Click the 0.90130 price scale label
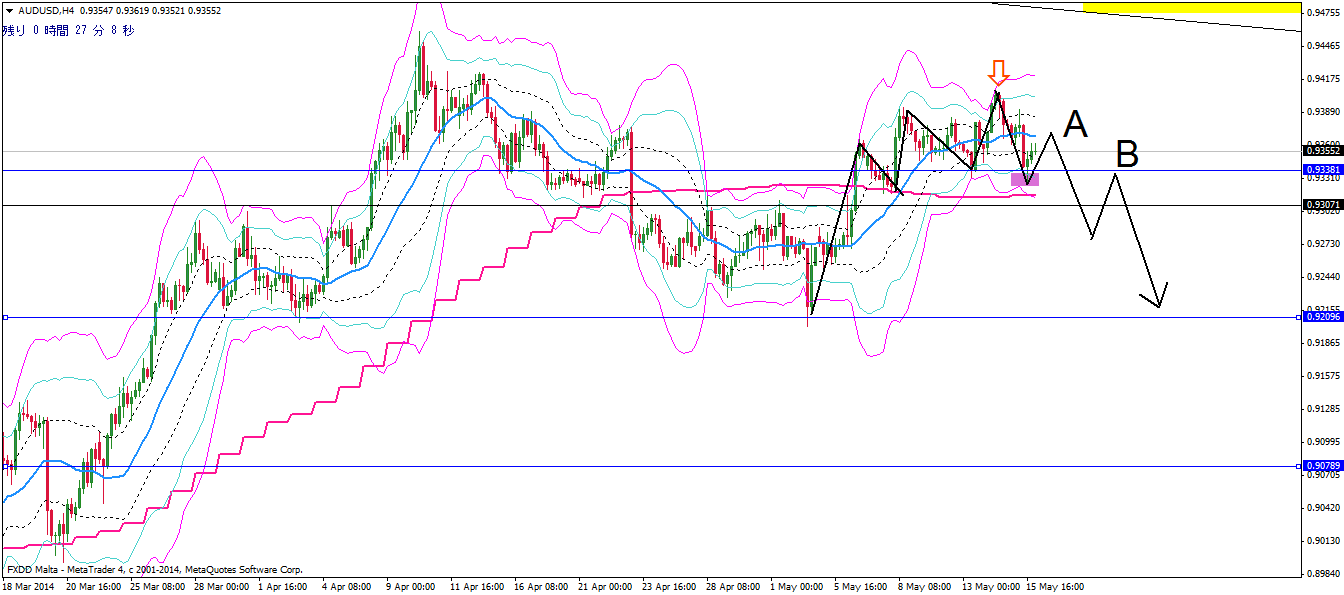The width and height of the screenshot is (1344, 595). tap(1323, 541)
